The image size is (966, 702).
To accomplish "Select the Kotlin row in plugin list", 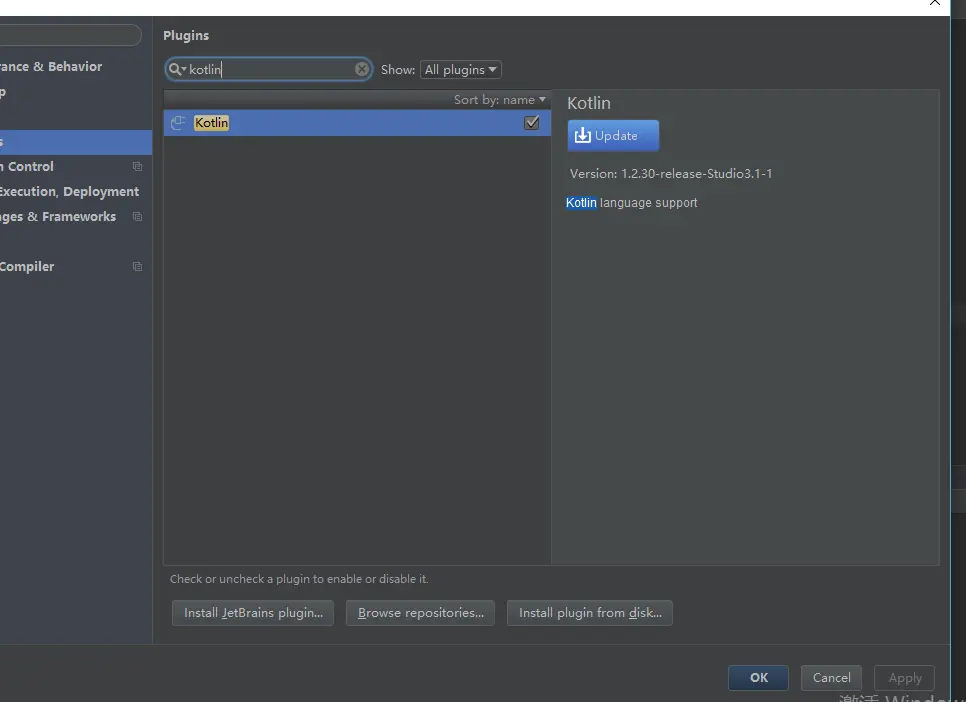I will (357, 123).
